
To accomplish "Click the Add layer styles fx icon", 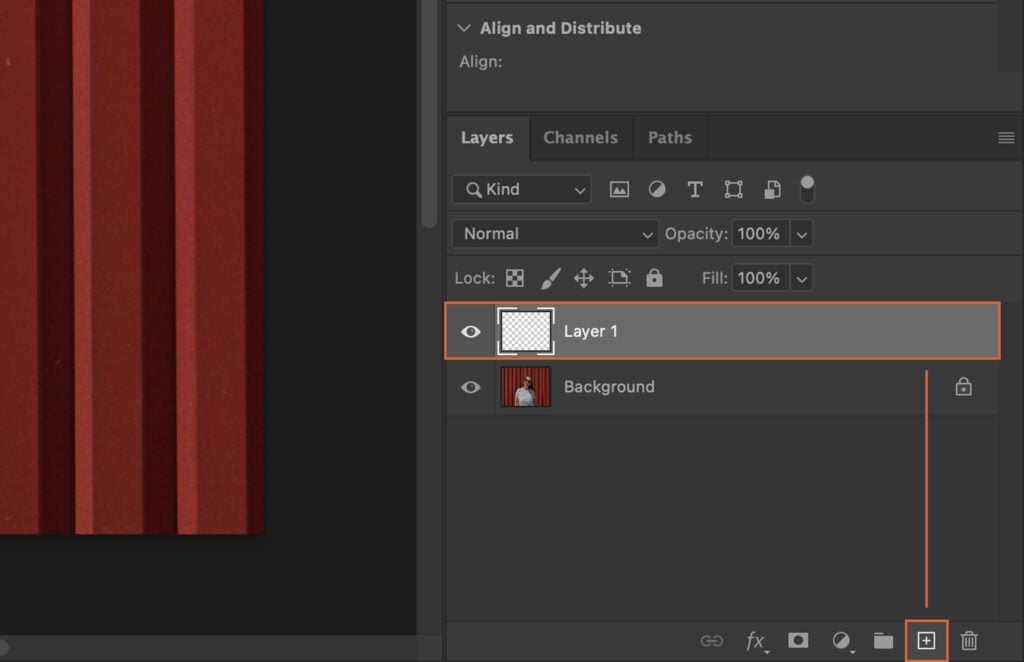I will pos(757,641).
